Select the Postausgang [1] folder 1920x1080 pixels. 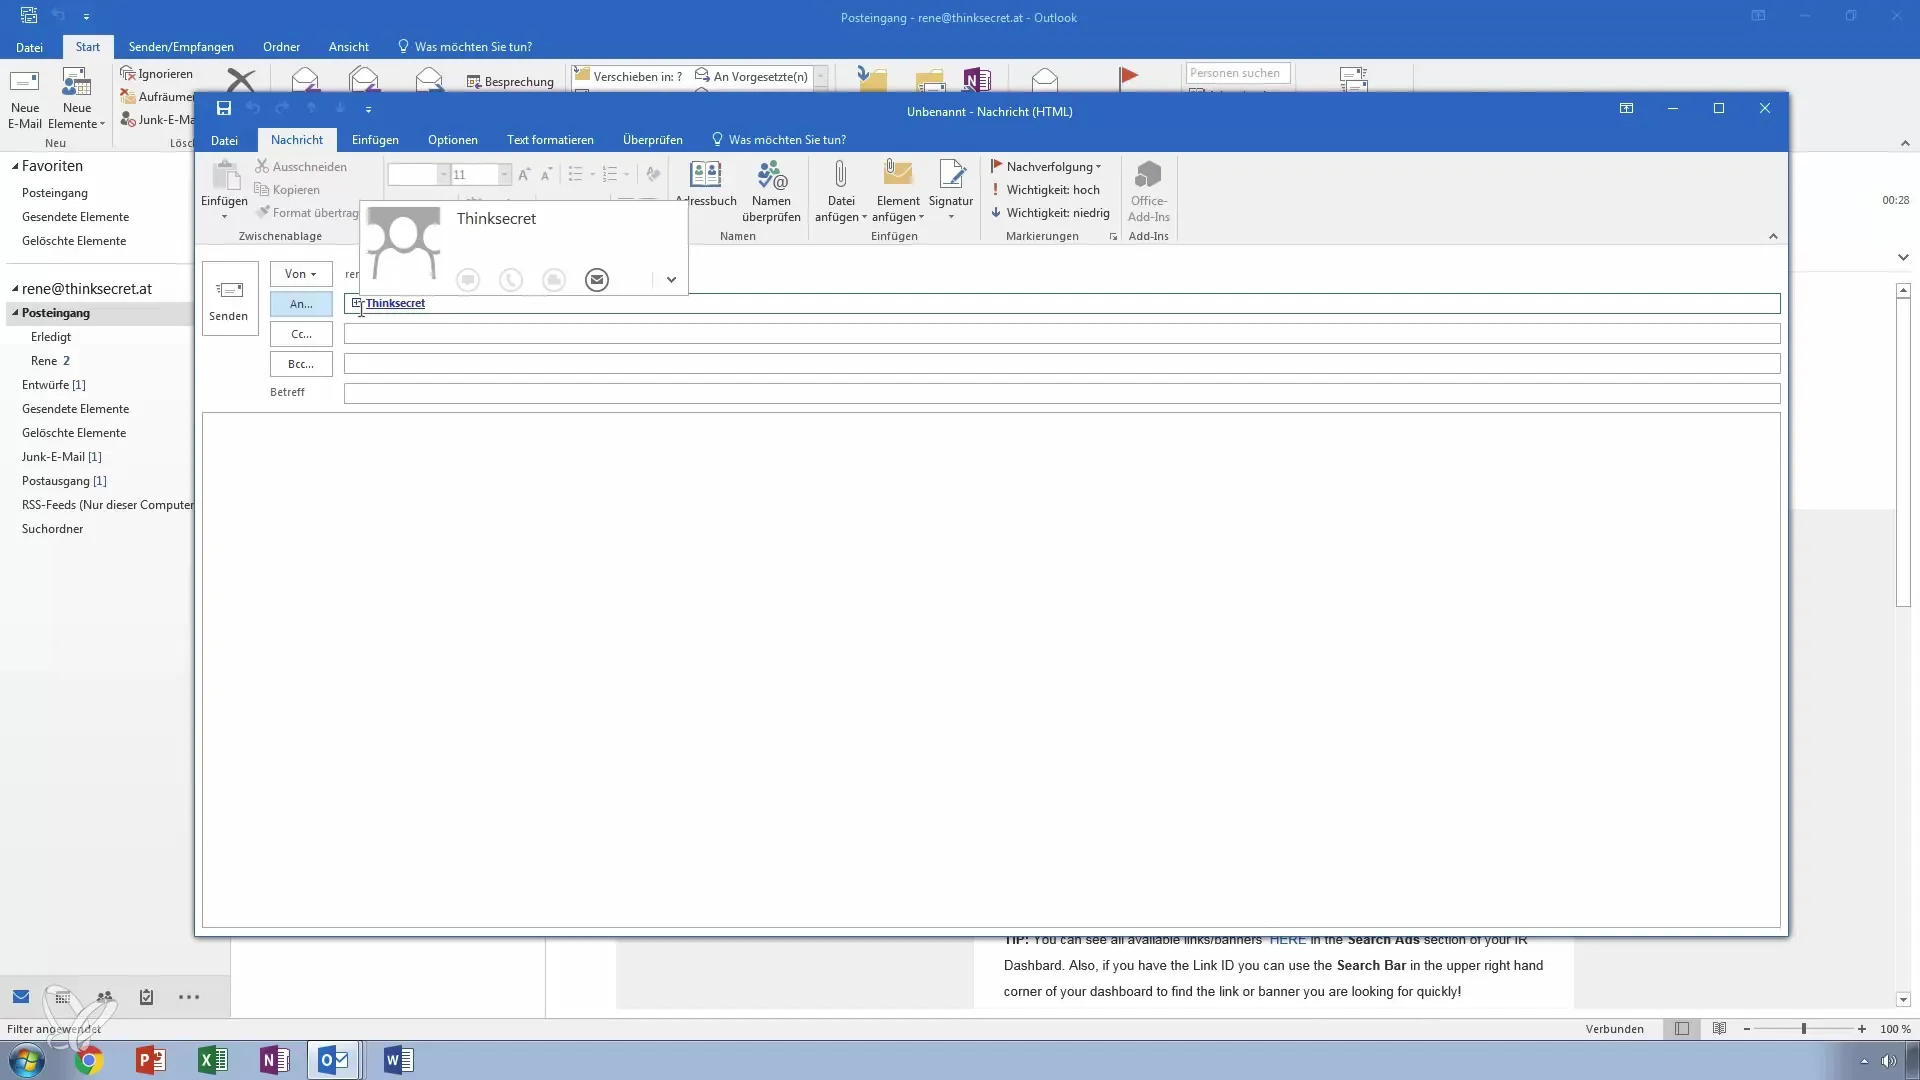click(x=64, y=481)
